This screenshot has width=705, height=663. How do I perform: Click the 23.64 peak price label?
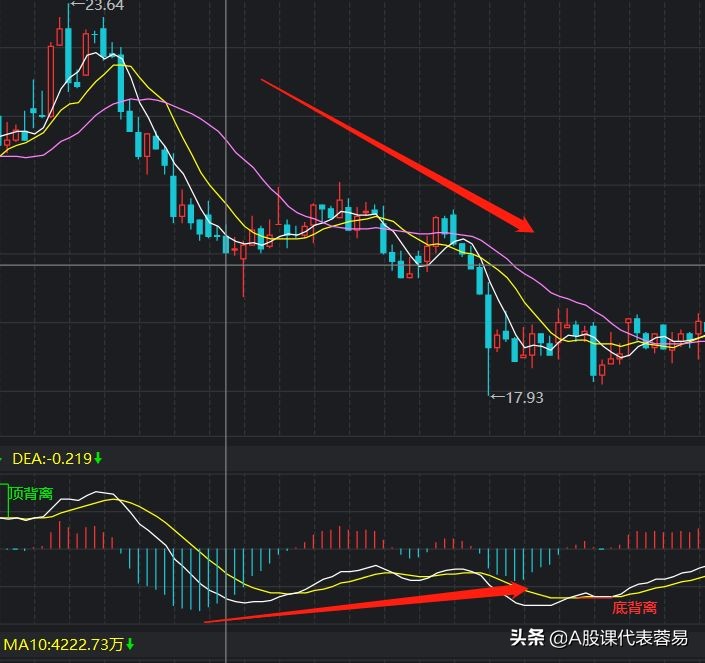coord(105,6)
